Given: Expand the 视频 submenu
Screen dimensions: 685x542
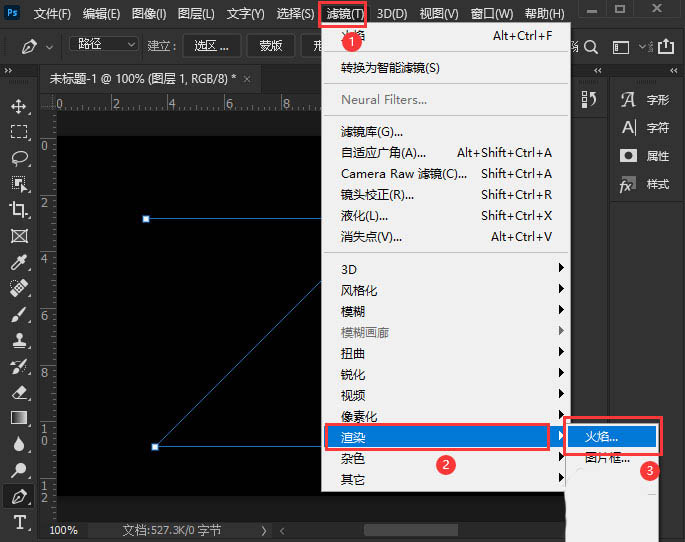Looking at the screenshot, I should pyautogui.click(x=445, y=395).
